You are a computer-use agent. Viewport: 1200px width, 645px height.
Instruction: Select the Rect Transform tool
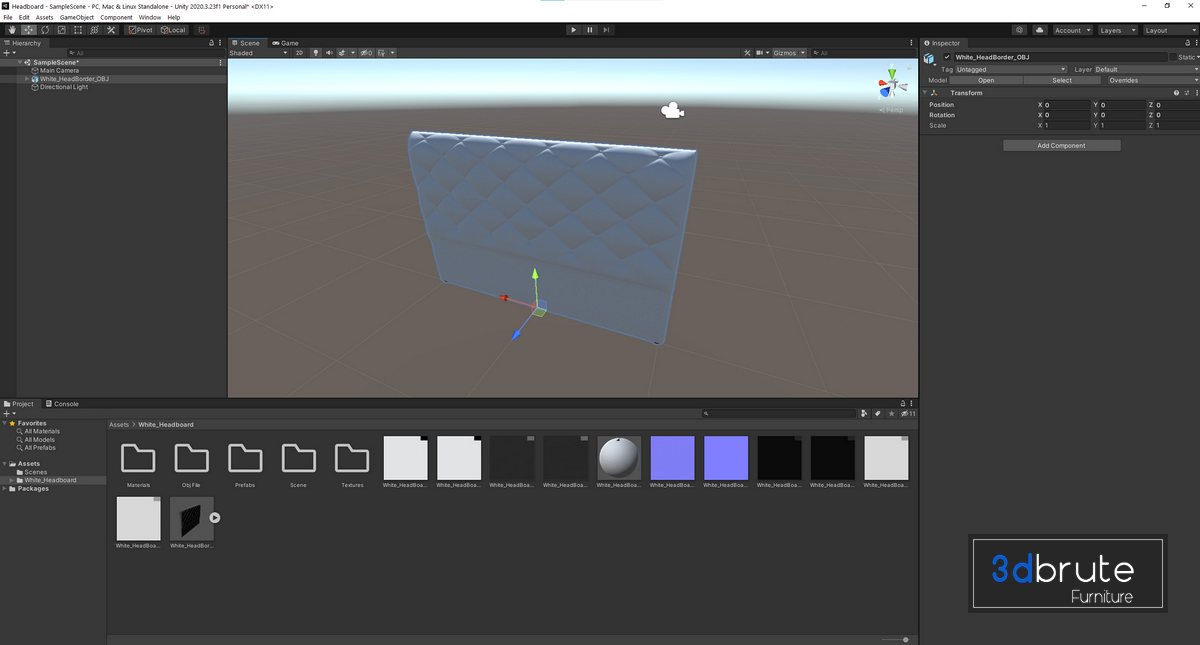click(79, 30)
